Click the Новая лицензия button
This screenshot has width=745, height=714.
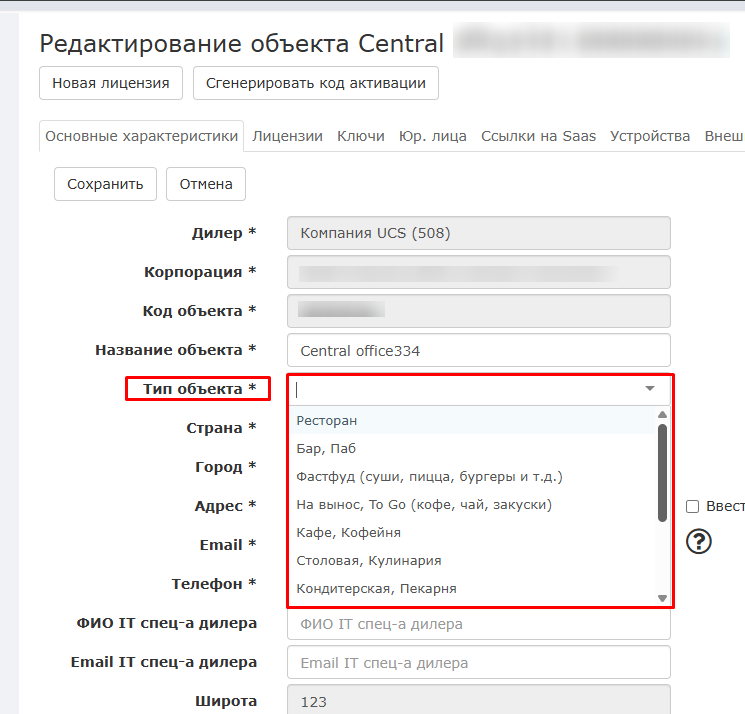click(x=111, y=83)
